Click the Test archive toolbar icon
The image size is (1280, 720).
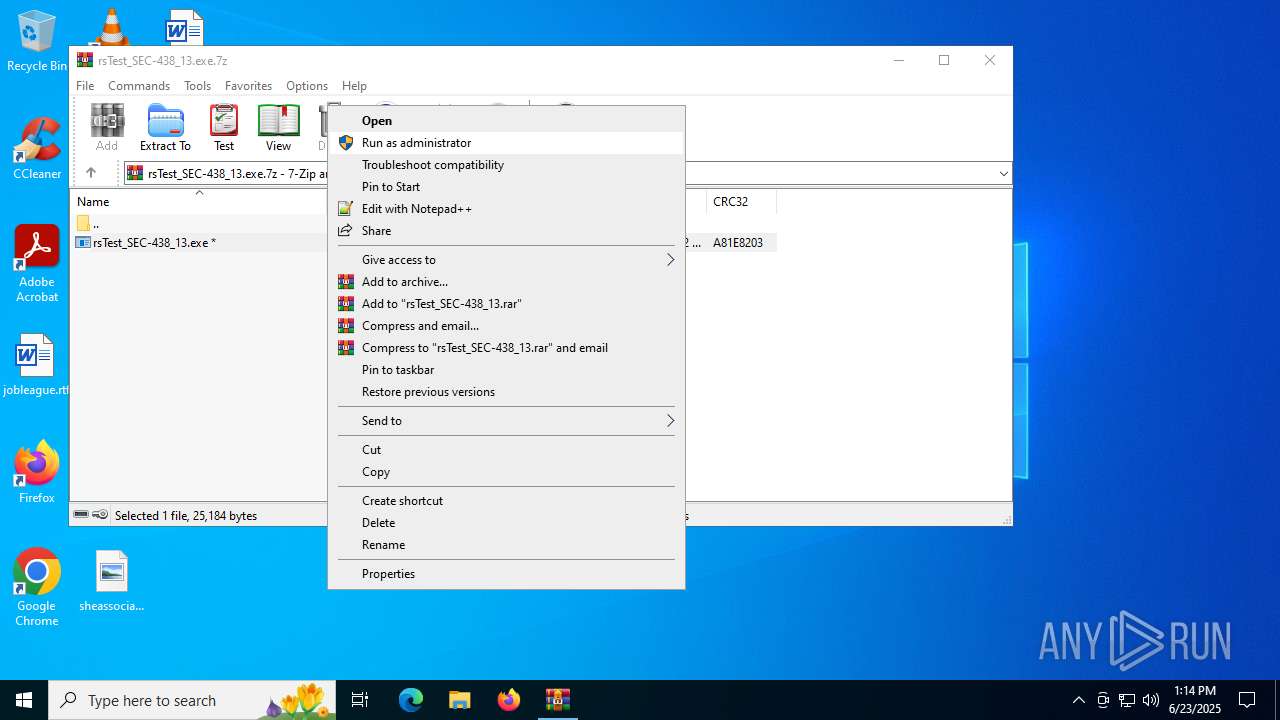tap(224, 128)
